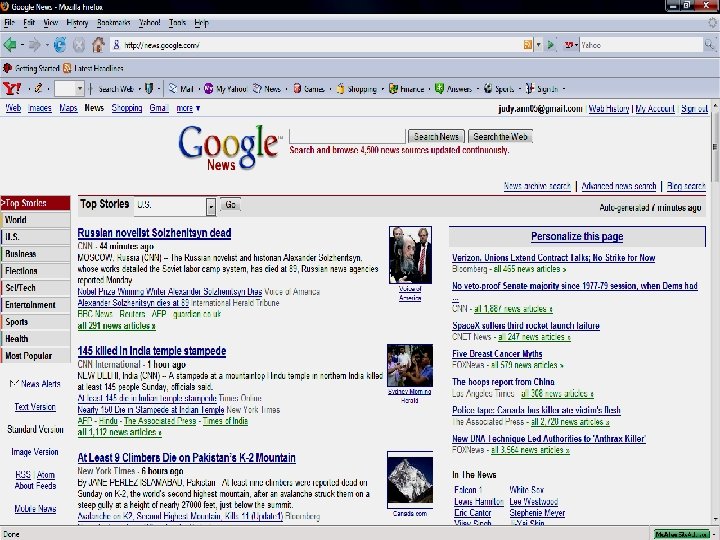Open the Tools menu

coord(177,22)
